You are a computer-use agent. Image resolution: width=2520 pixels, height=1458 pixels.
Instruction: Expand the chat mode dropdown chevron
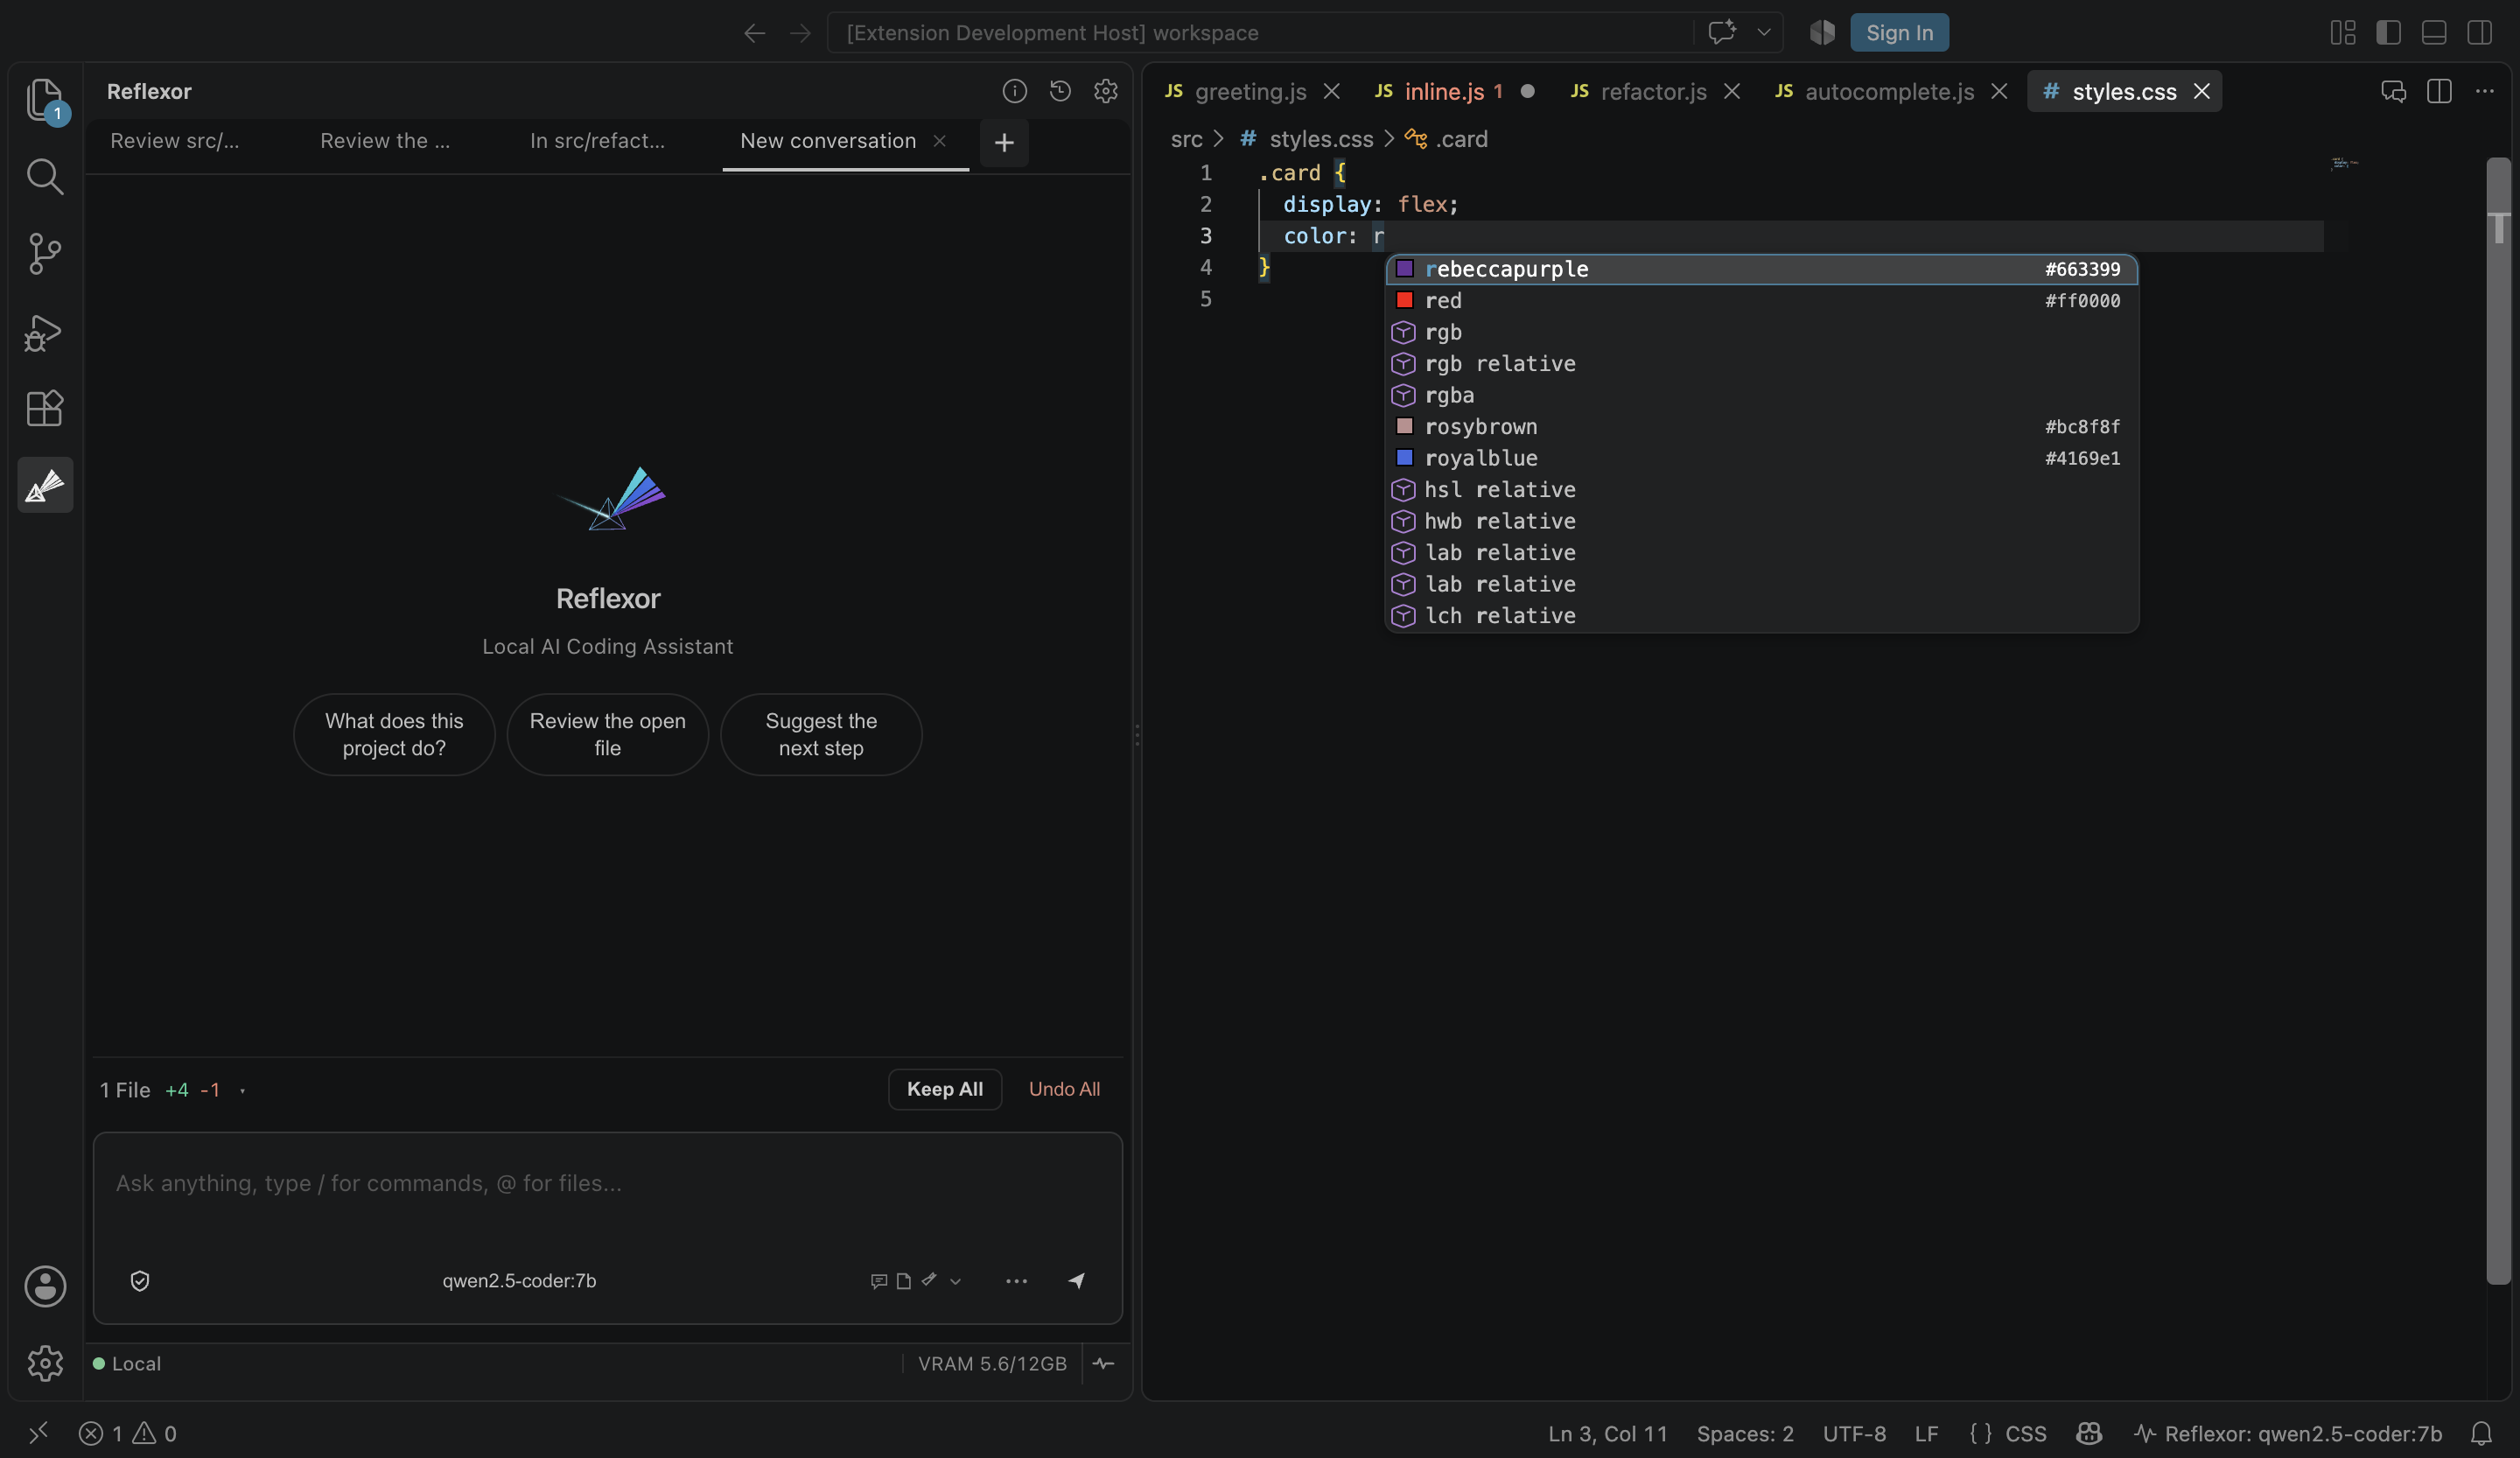[x=955, y=1281]
